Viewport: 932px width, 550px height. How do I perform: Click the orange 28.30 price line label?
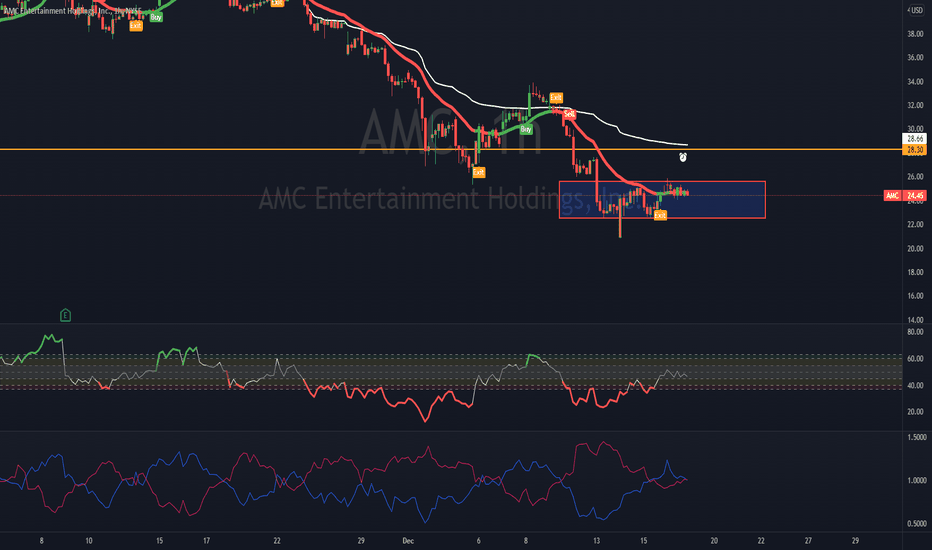click(x=914, y=150)
